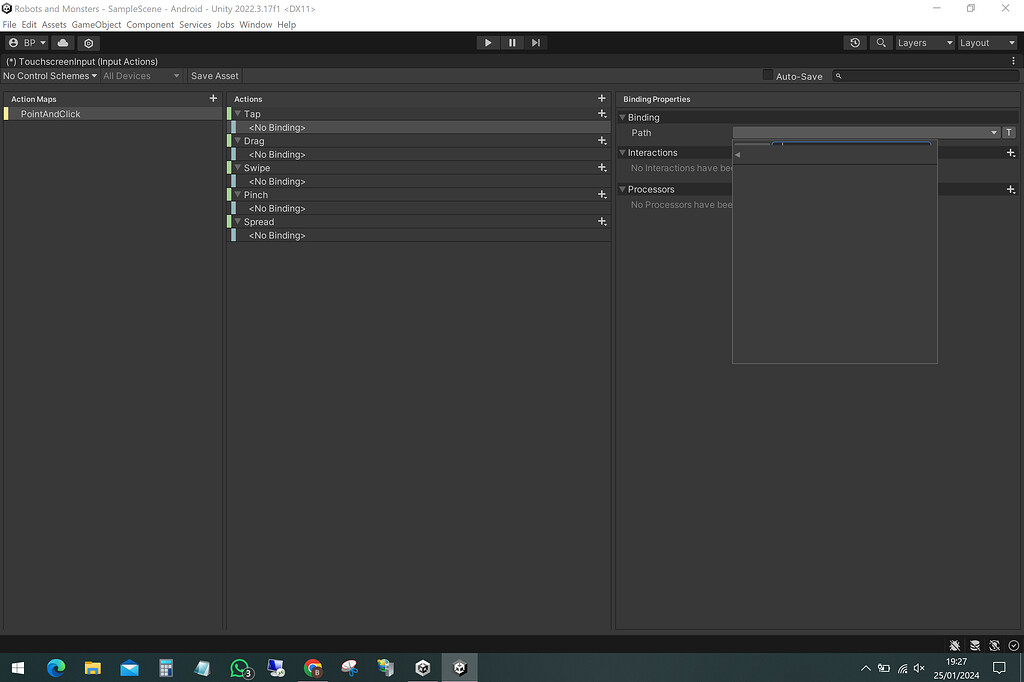Image resolution: width=1024 pixels, height=682 pixels.
Task: Open the Search tool next to history icon
Action: point(881,42)
